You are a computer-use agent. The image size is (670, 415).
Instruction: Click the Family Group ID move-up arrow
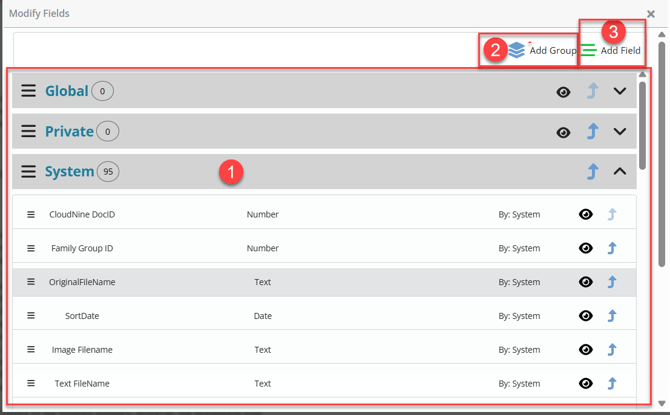pos(612,248)
